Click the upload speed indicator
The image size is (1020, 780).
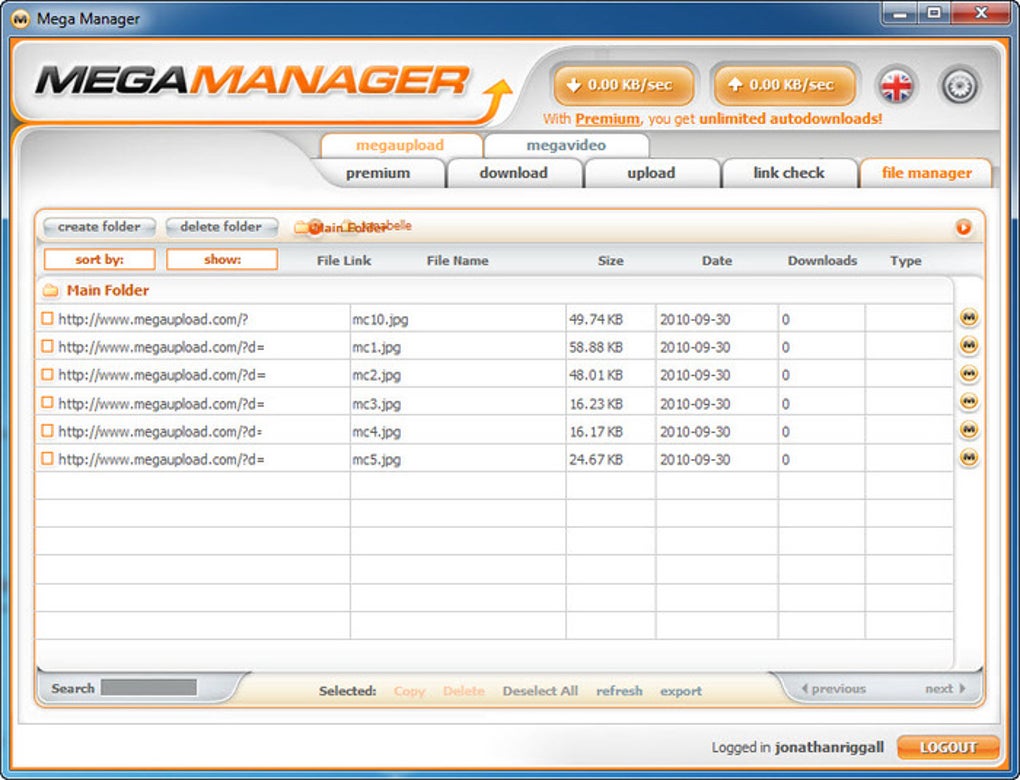[x=782, y=85]
